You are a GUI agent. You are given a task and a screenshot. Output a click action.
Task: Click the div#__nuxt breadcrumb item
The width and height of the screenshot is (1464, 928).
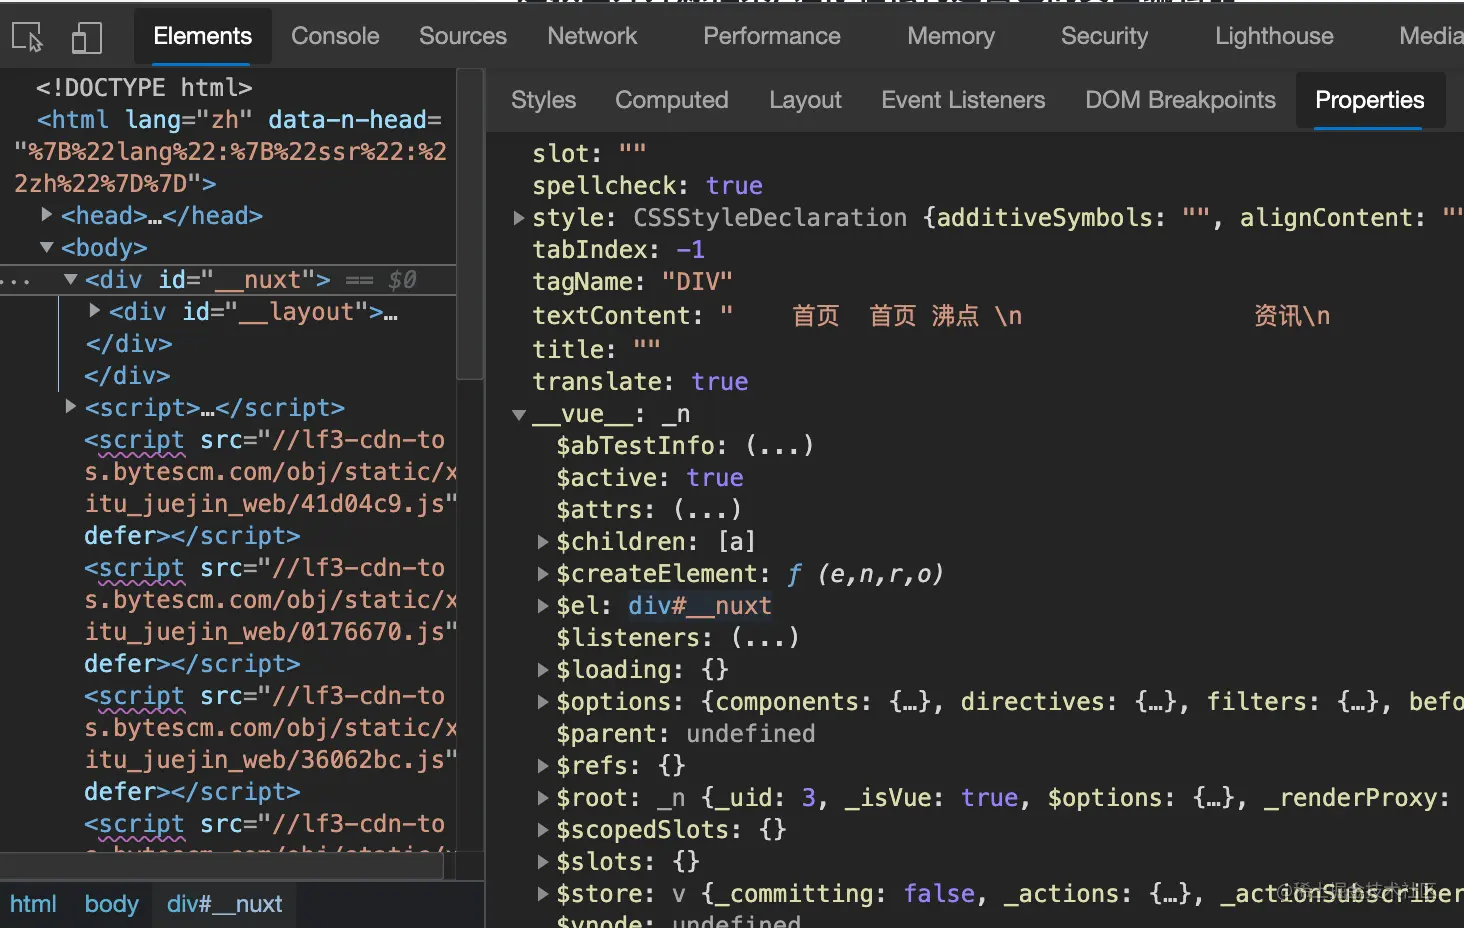pos(224,904)
